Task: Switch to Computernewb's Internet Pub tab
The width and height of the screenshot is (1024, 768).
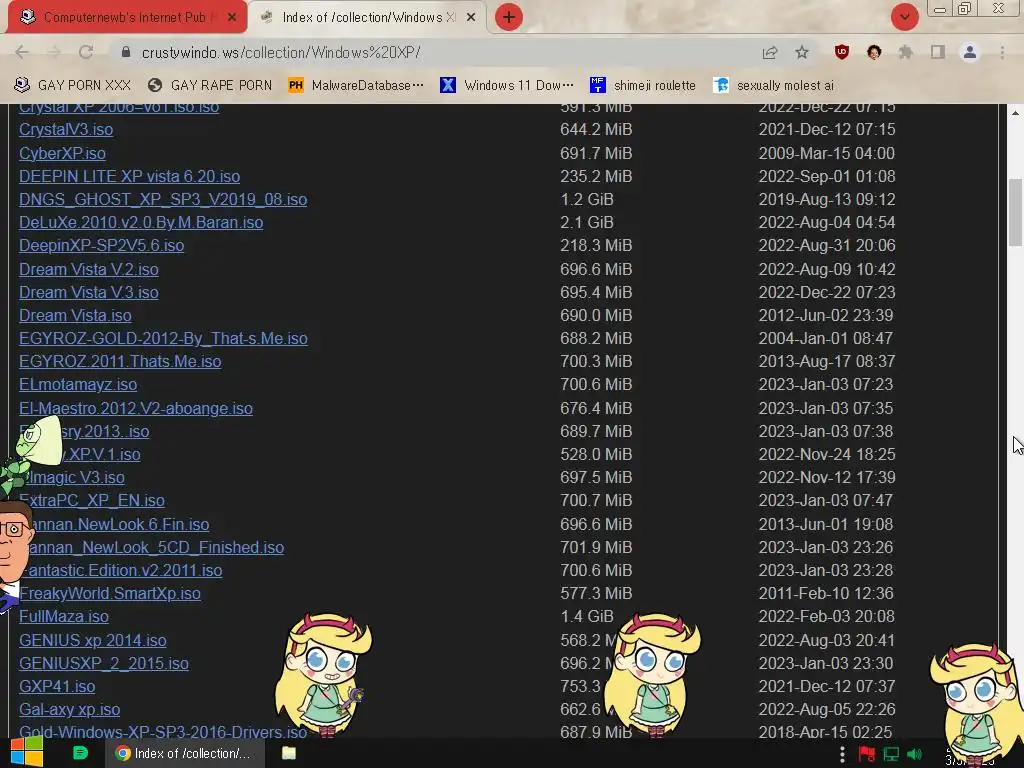Action: pos(124,17)
